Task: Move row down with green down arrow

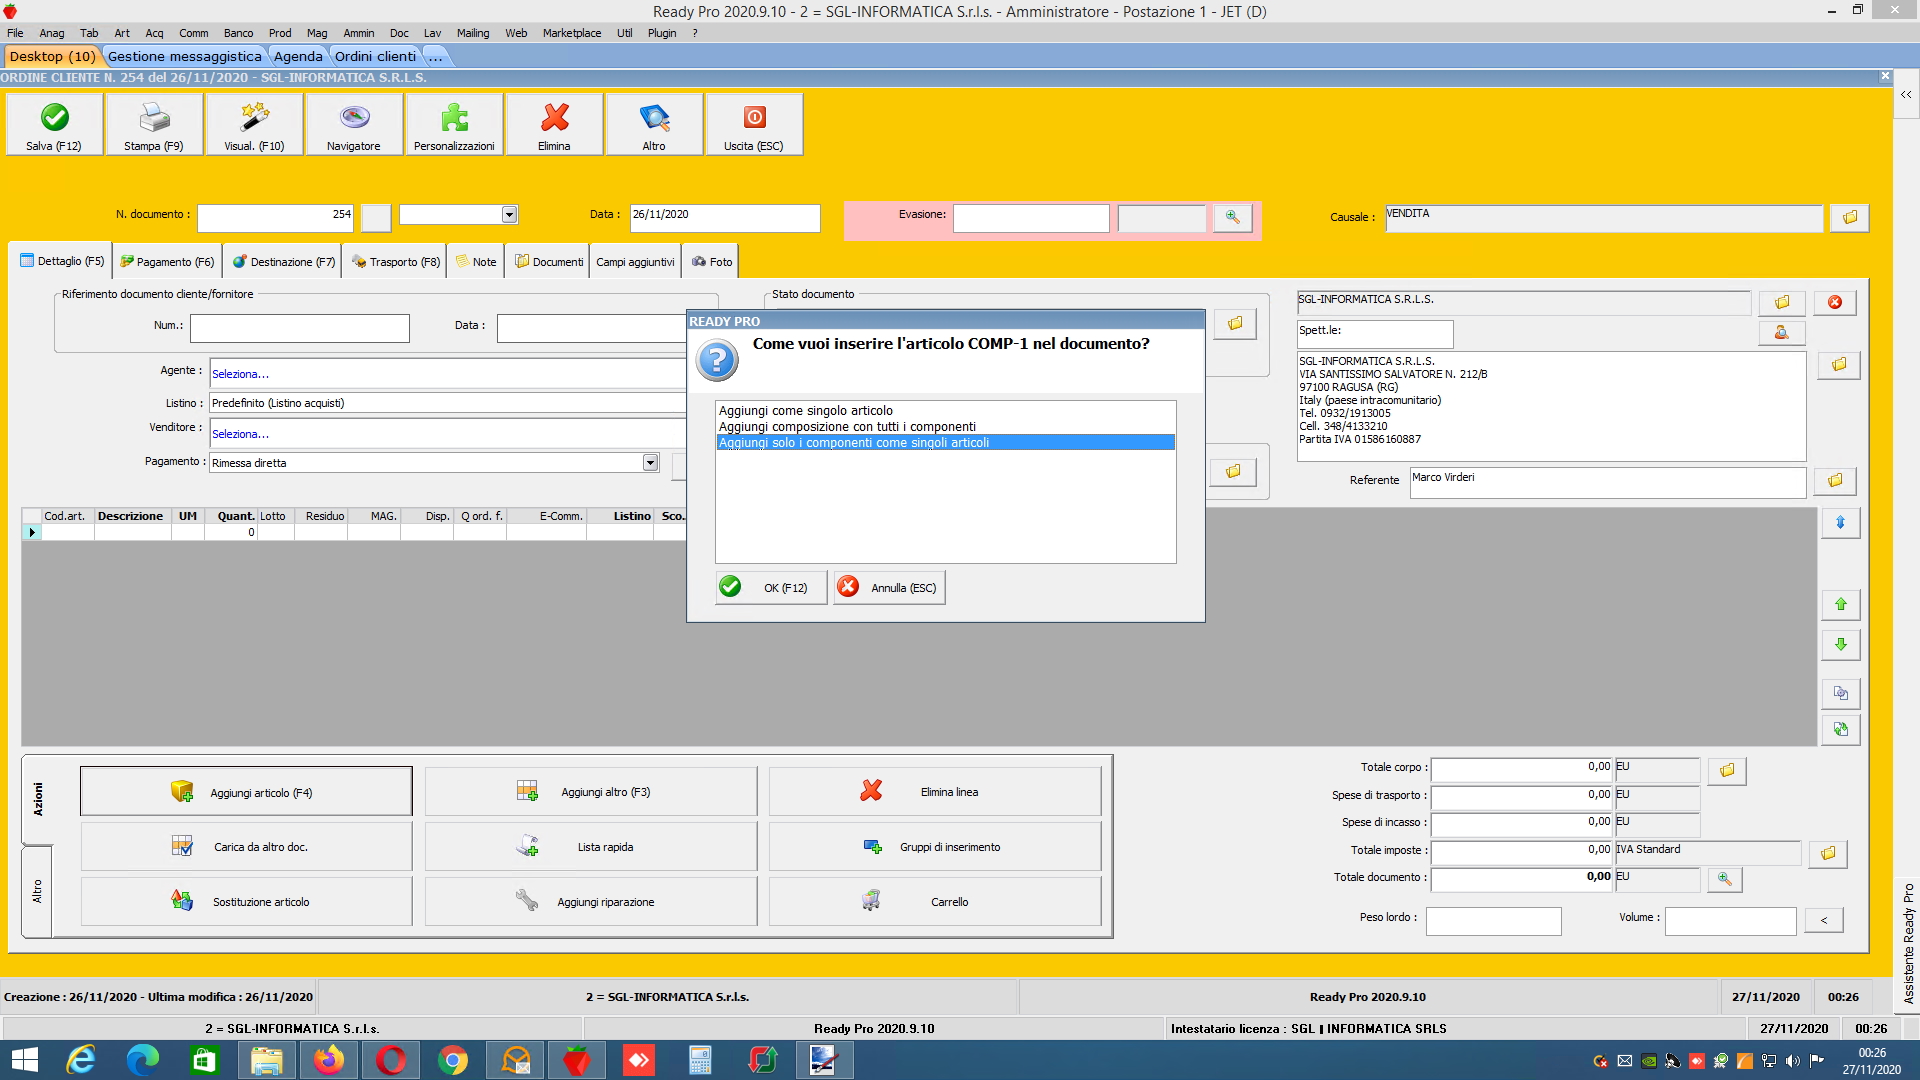Action: click(1840, 645)
